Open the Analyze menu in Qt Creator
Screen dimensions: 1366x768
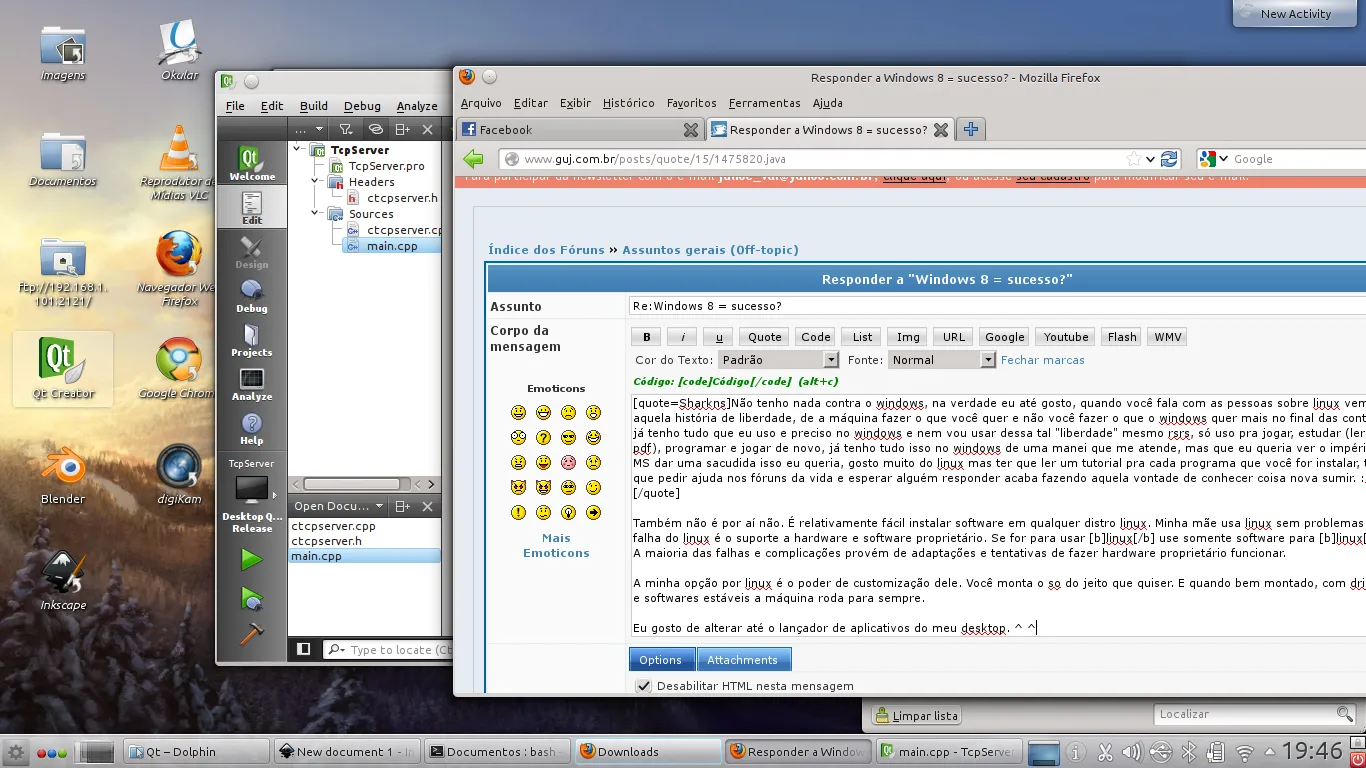point(417,106)
